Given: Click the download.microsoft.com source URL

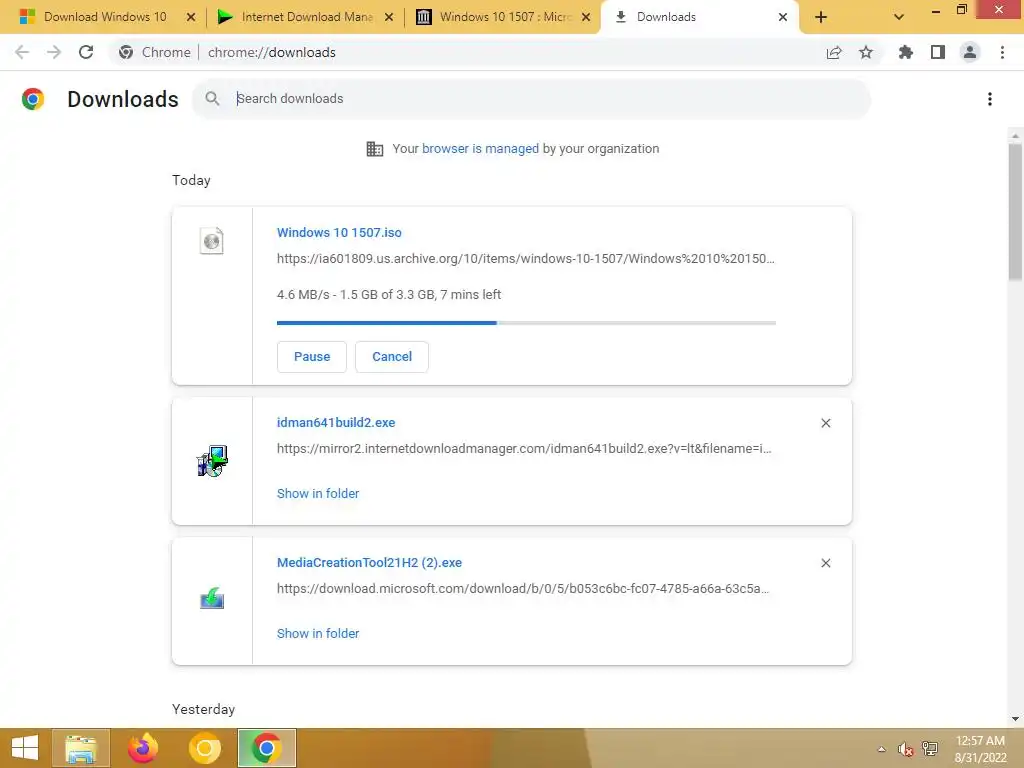Looking at the screenshot, I should 522,588.
